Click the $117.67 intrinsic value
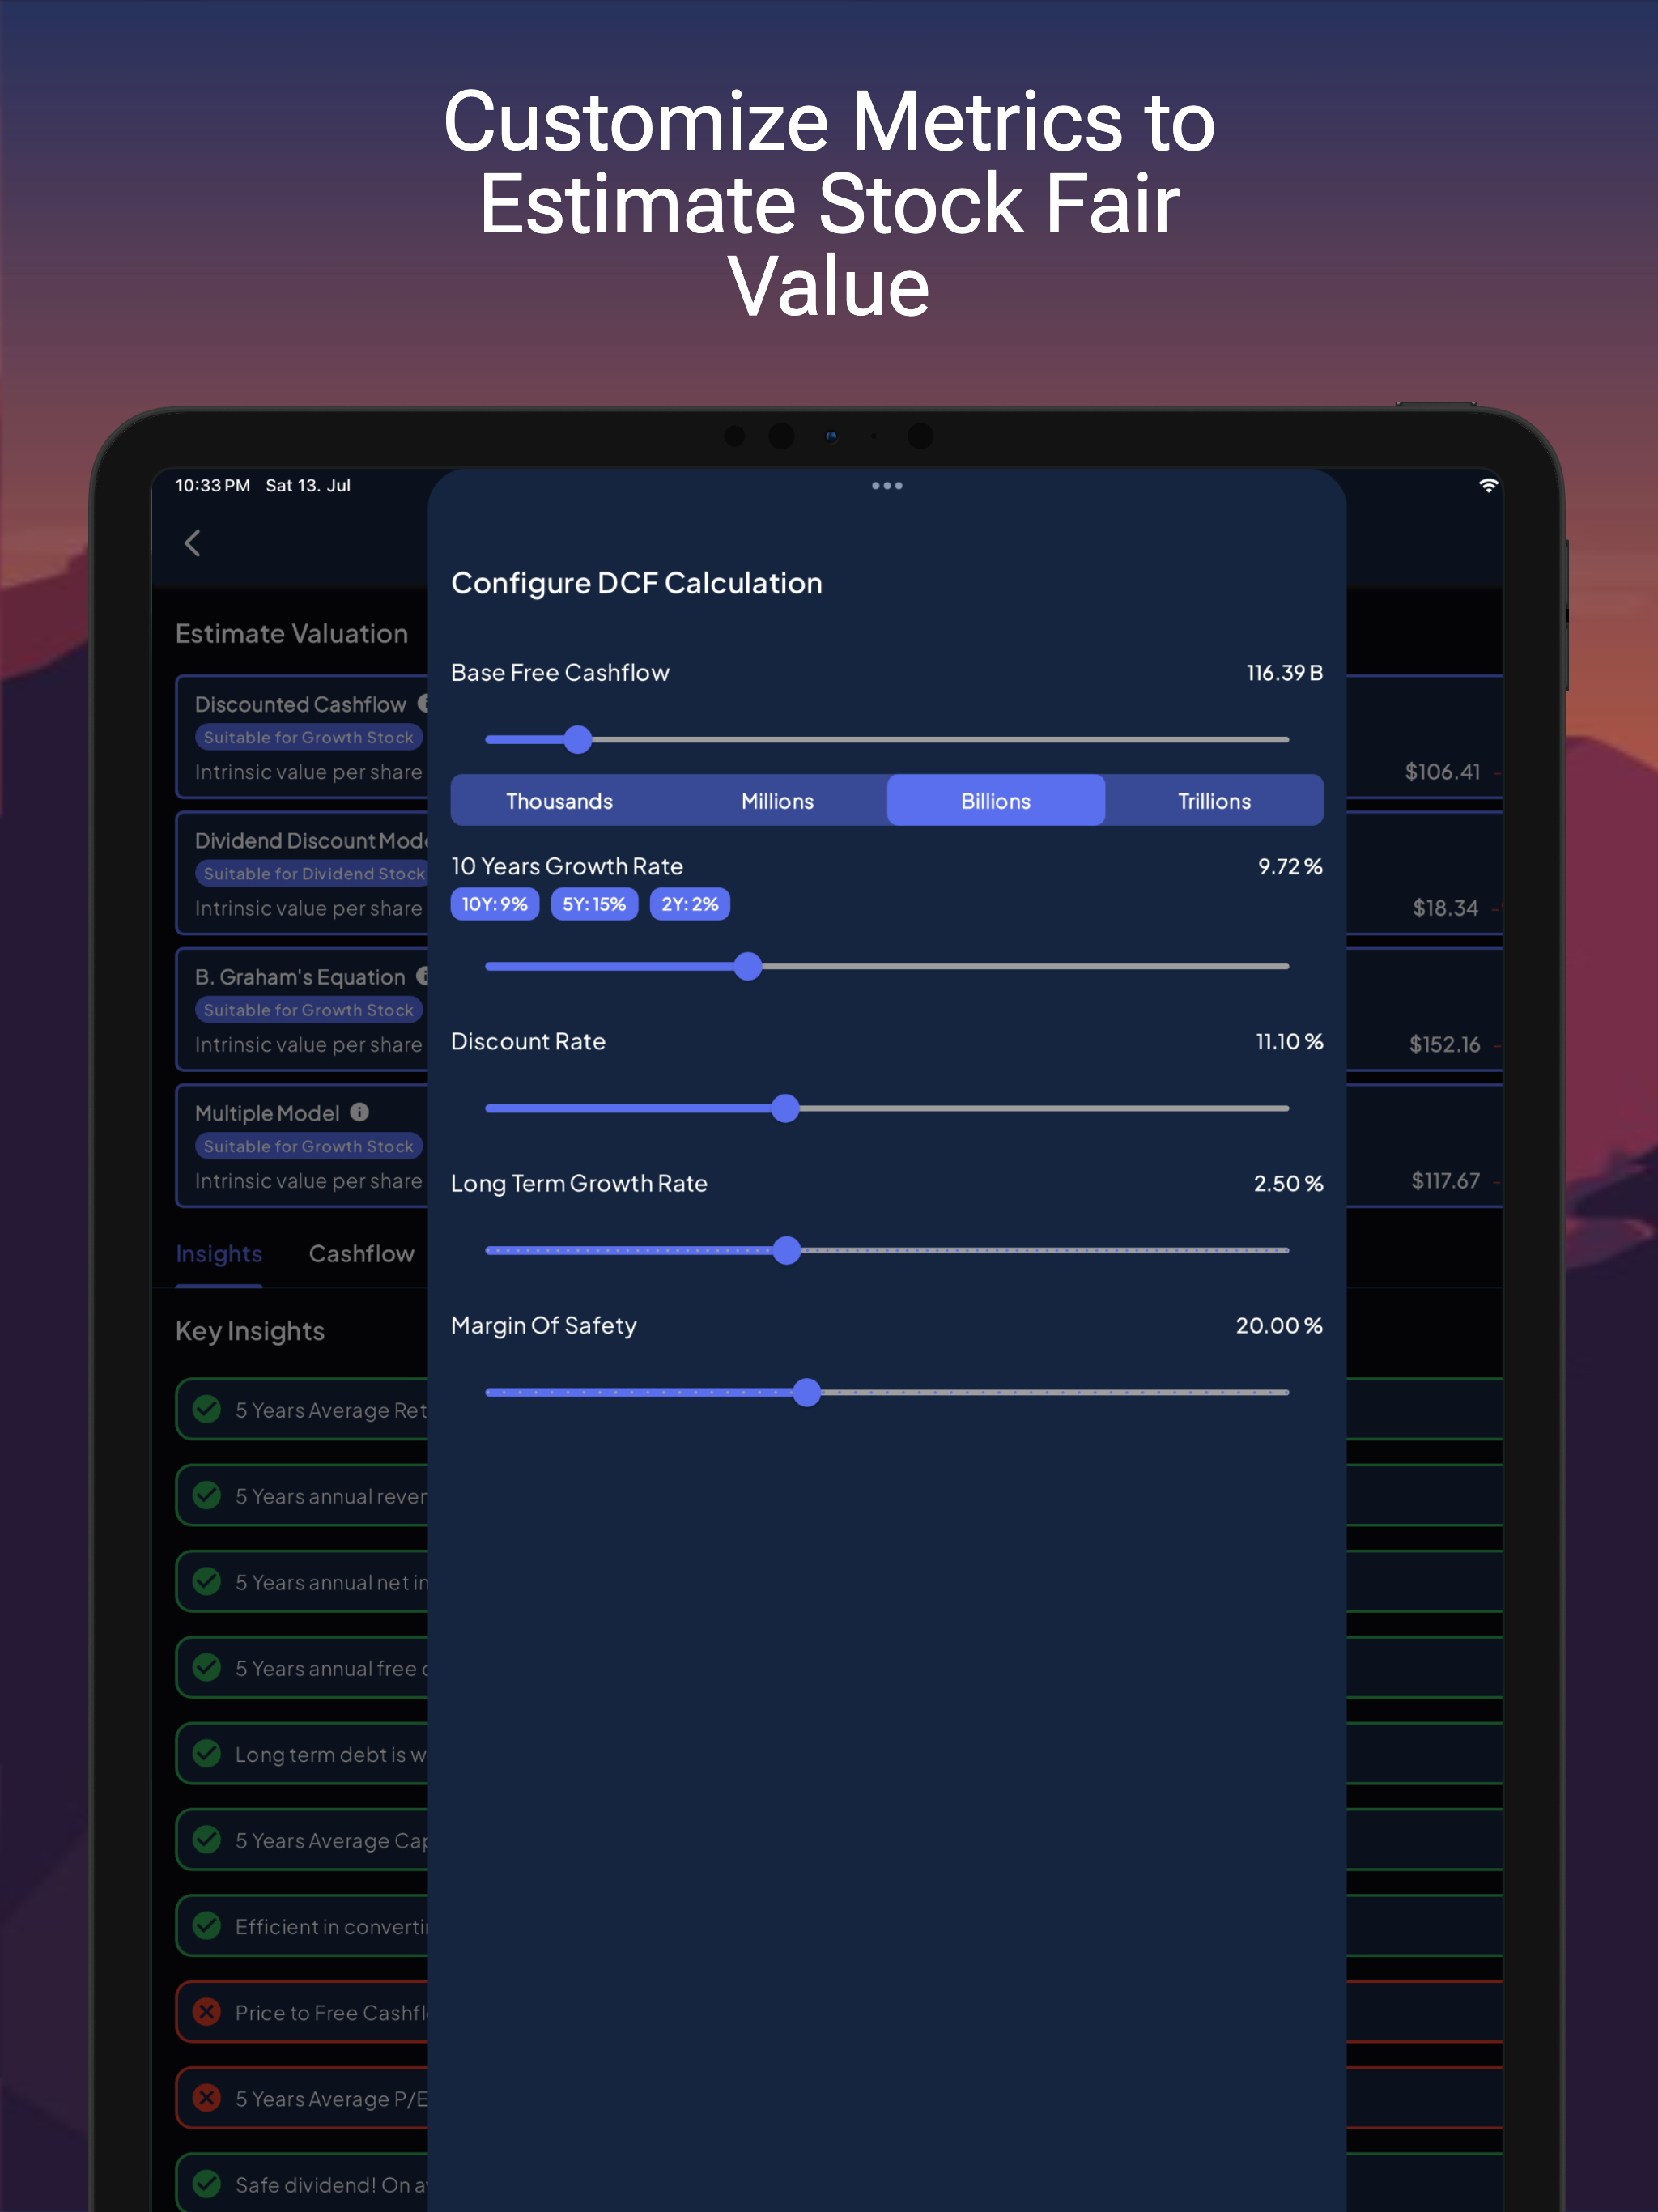This screenshot has width=1658, height=2212. coord(1445,1180)
